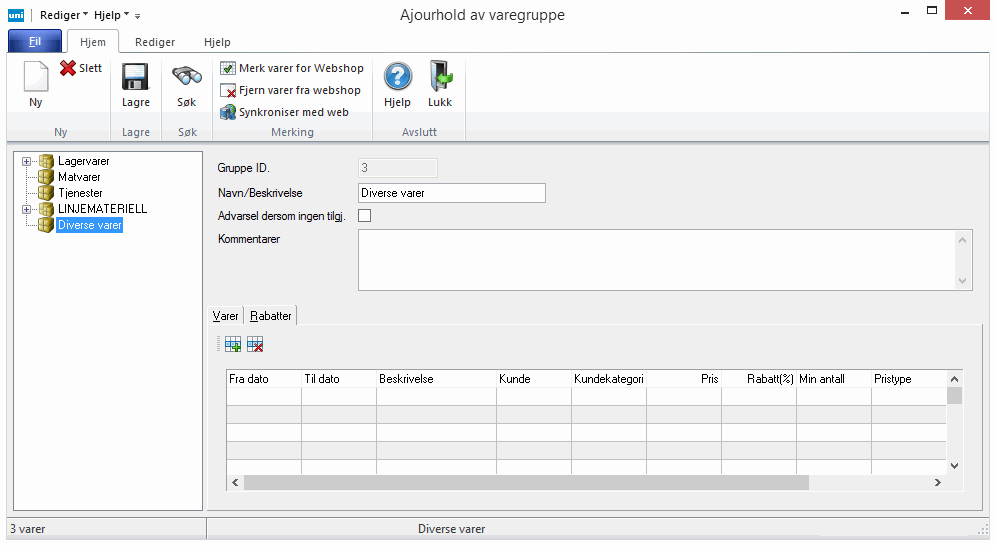Expand the LINJEMATERIELL tree node

tap(26, 209)
